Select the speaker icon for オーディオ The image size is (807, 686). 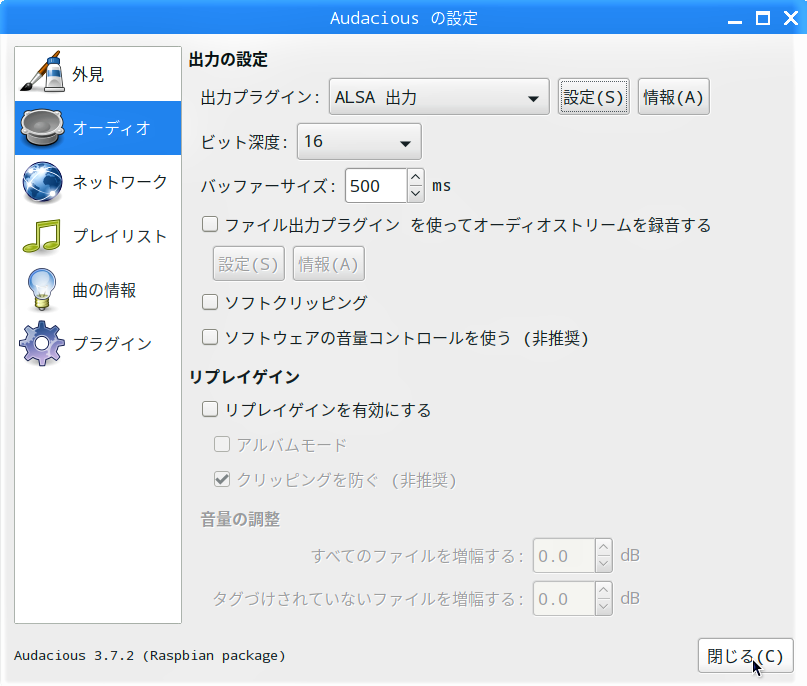point(42,128)
